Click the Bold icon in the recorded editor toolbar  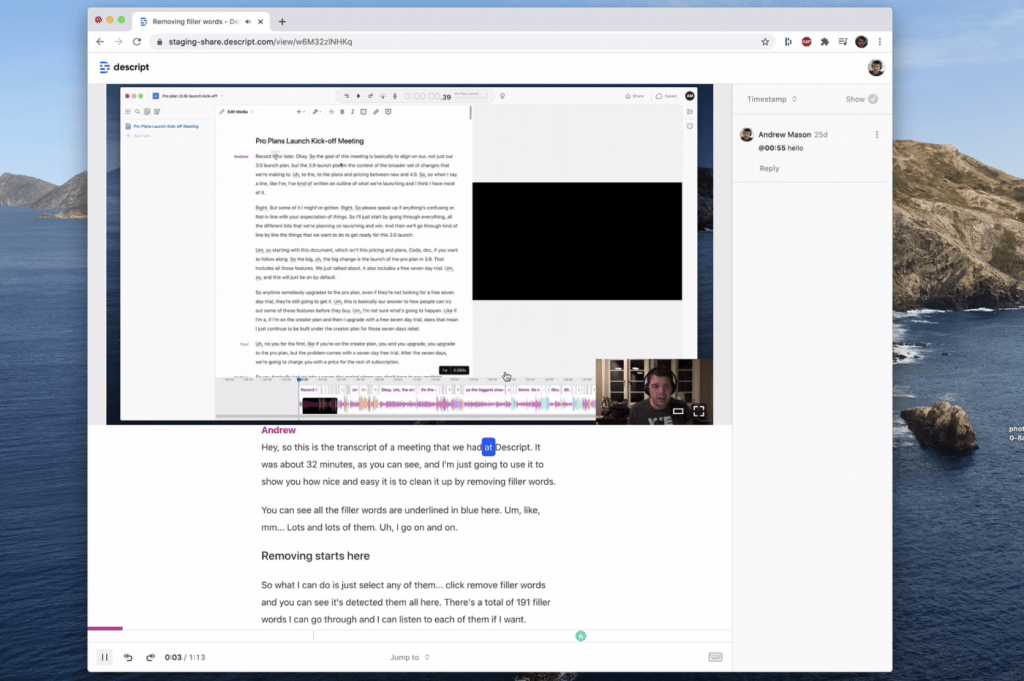[x=342, y=112]
